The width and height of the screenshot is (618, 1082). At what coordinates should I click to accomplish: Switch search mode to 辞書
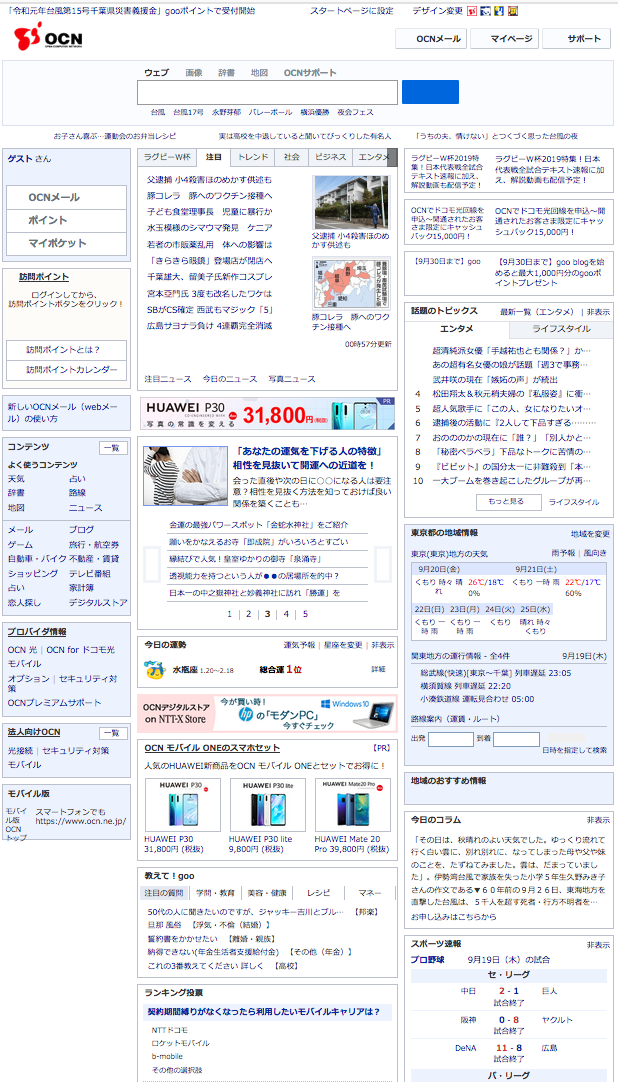(x=226, y=72)
